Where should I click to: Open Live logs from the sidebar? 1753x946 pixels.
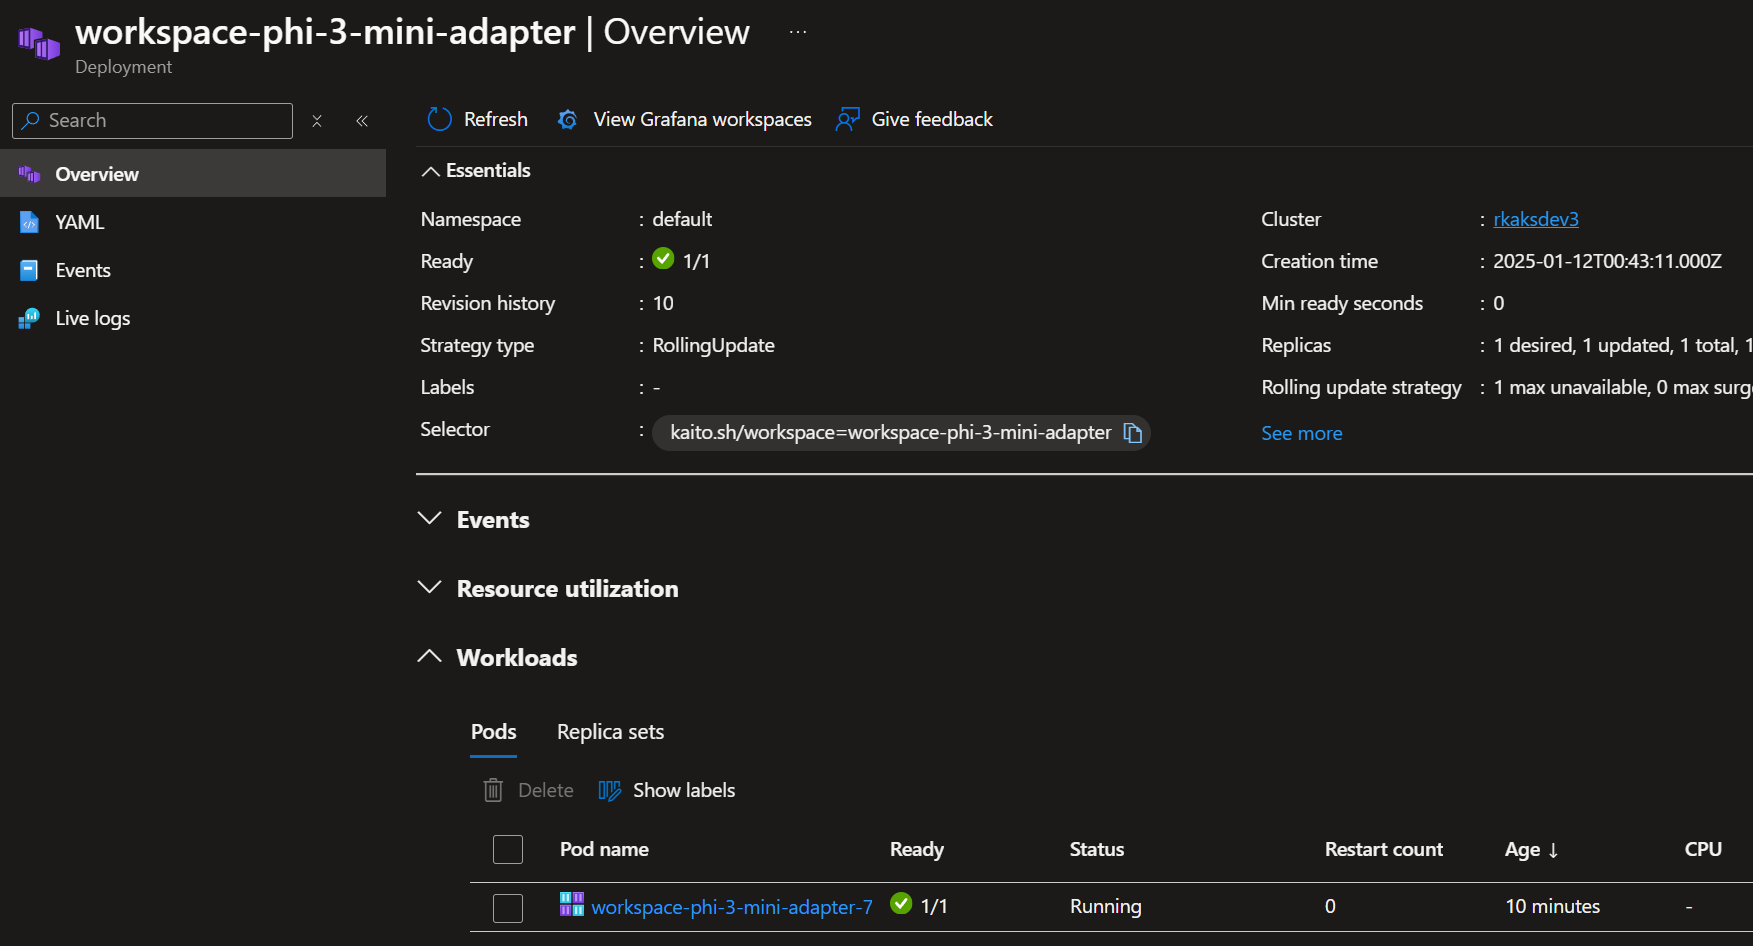coord(92,318)
